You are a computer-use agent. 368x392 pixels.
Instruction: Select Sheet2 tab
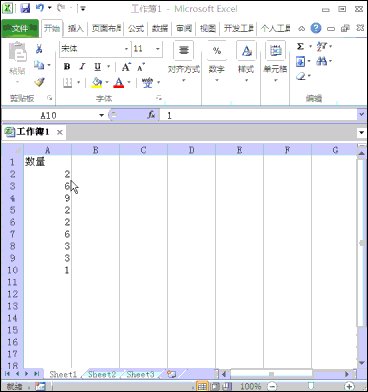102,374
